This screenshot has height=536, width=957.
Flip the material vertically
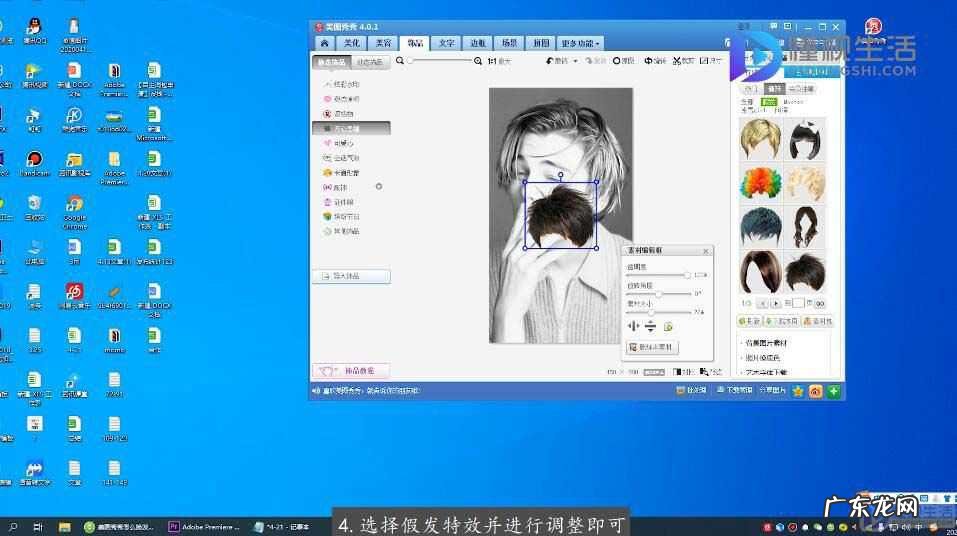651,327
